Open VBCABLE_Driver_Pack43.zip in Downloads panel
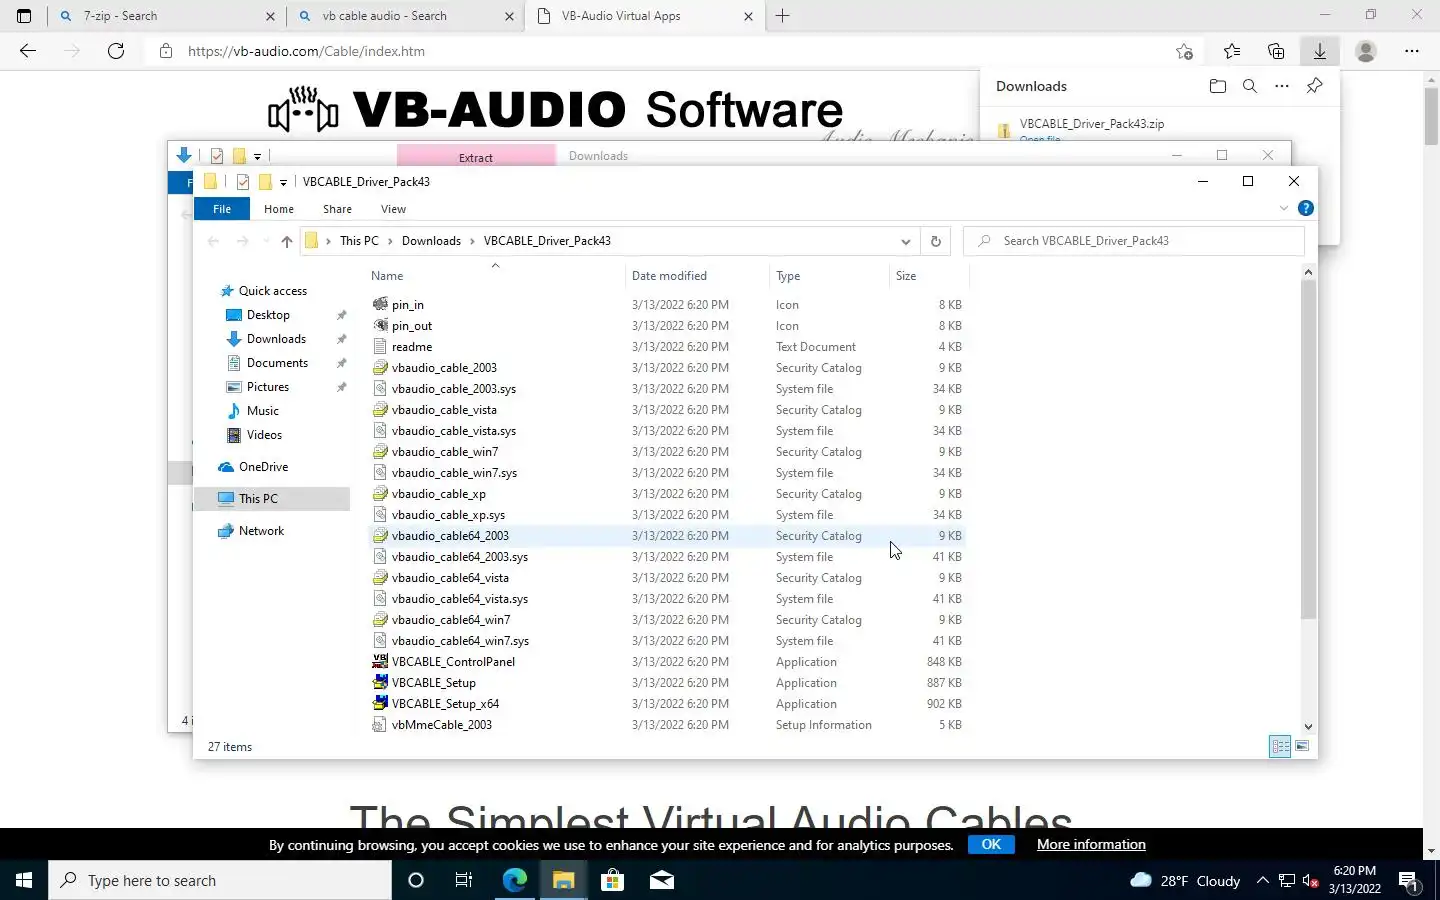This screenshot has width=1440, height=900. [x=1091, y=124]
